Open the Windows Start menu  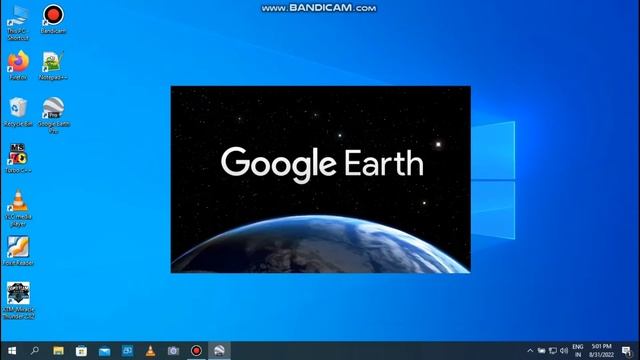coord(12,351)
